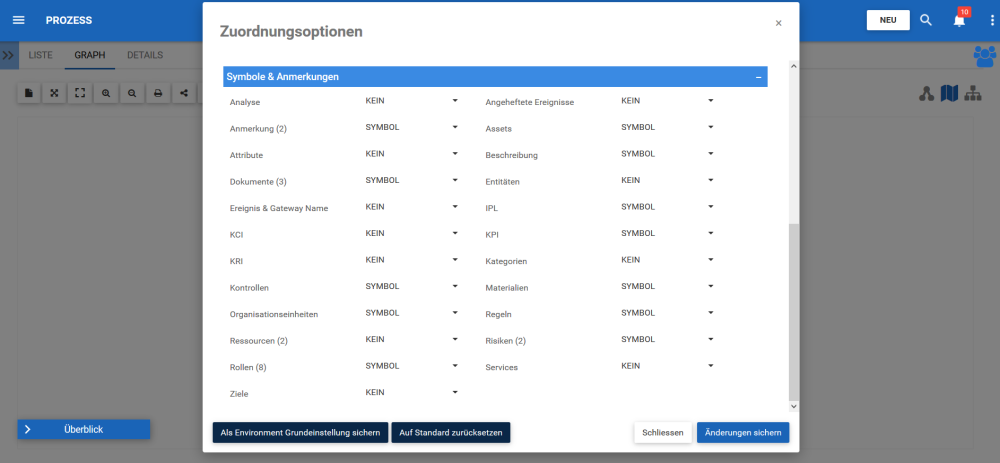Screen dimensions: 1000x463
Task: Click the NEU button
Action: [x=888, y=20]
